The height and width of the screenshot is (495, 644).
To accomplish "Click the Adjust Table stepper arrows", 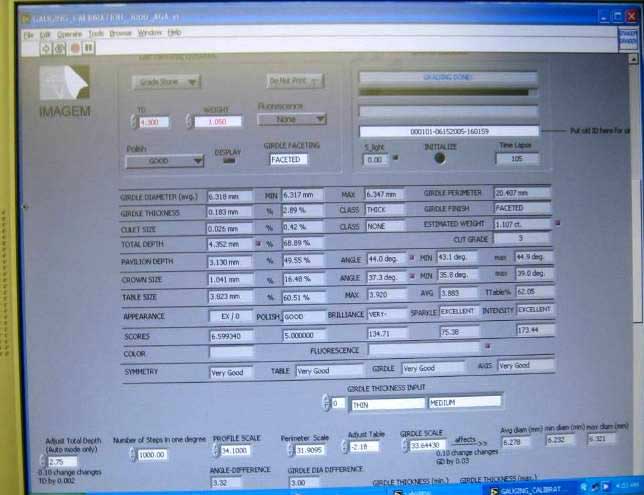I will [344, 447].
